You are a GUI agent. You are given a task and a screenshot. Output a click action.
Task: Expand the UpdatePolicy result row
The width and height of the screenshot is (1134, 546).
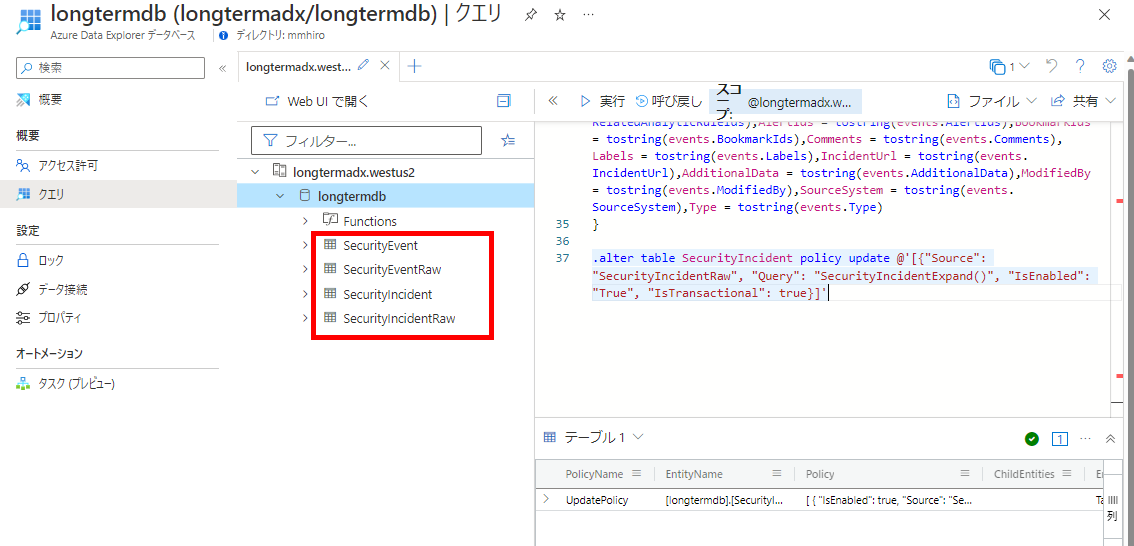pos(546,499)
